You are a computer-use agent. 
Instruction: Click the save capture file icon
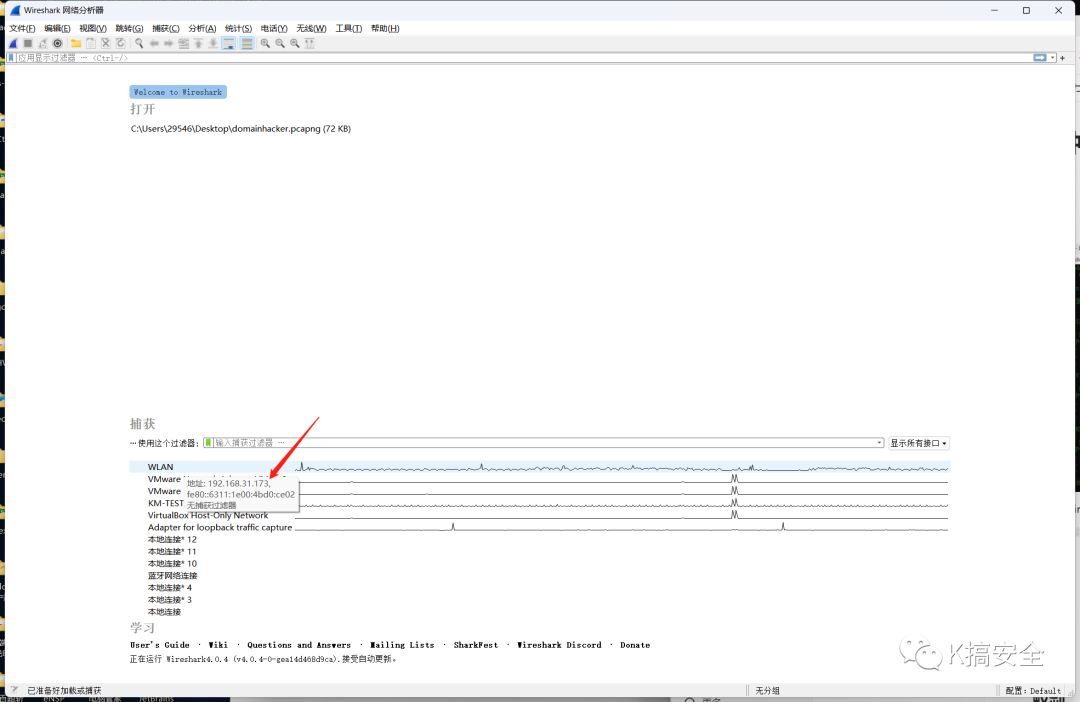coord(91,43)
